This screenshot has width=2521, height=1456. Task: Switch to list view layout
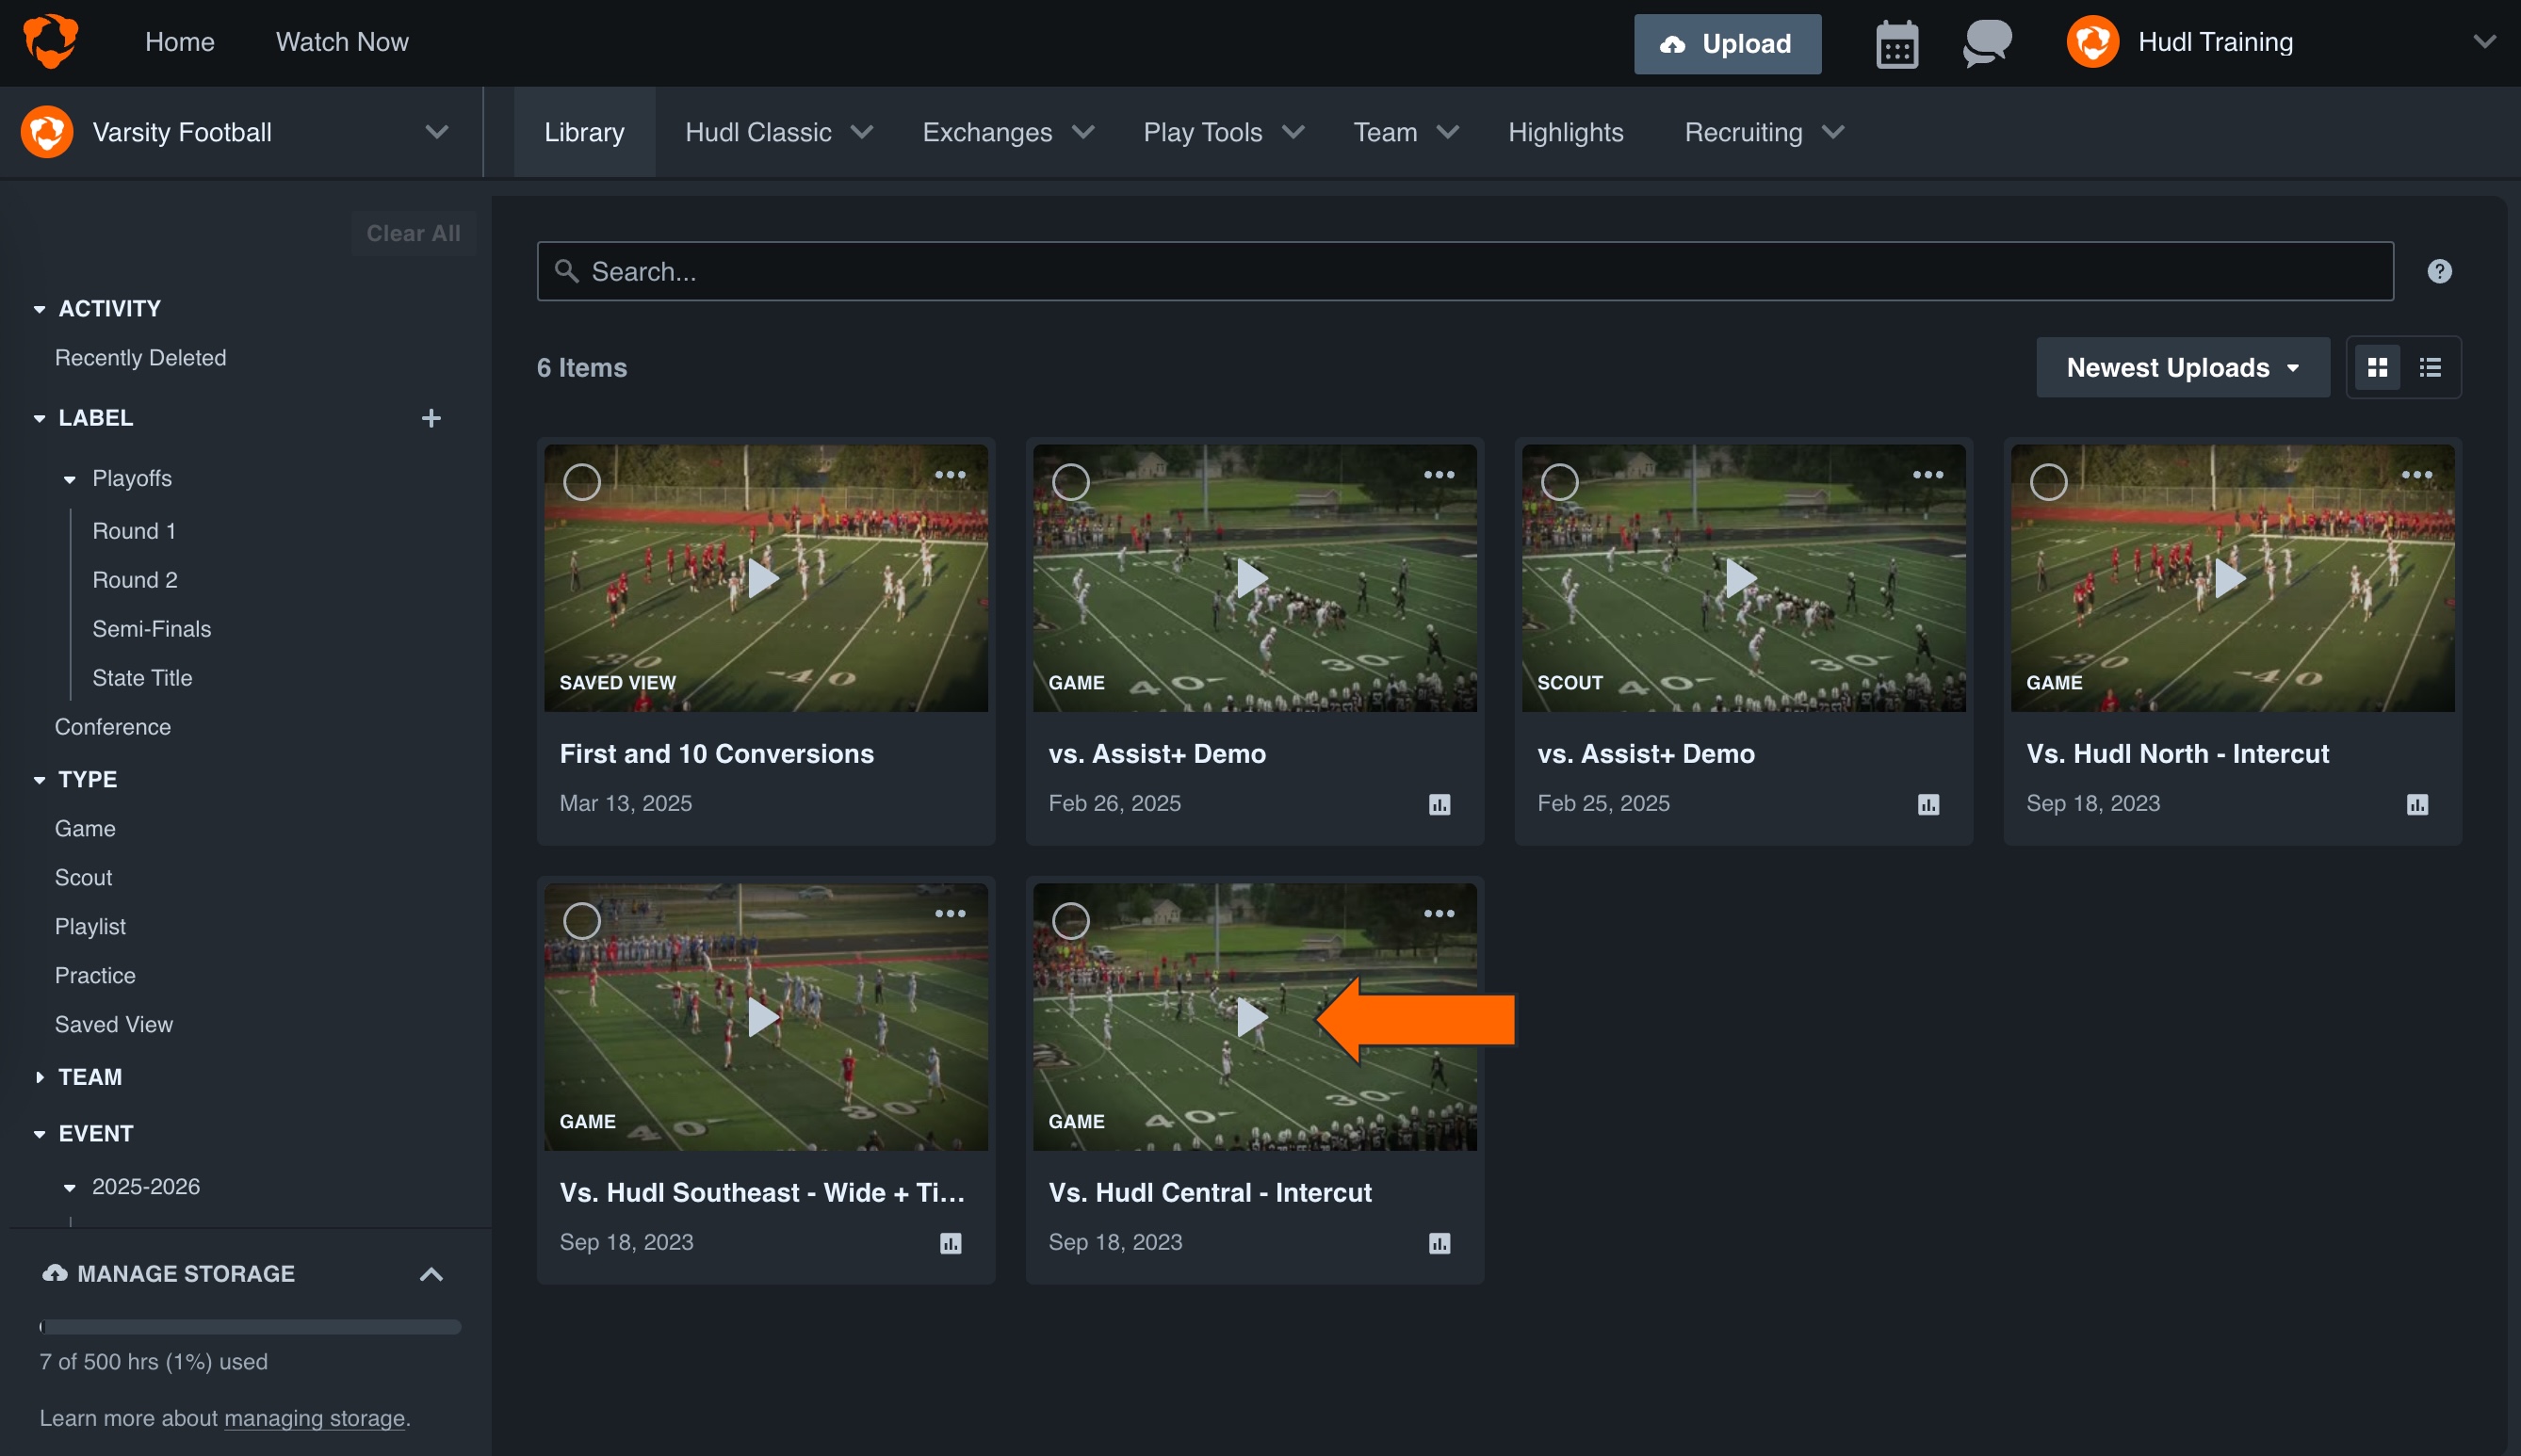[x=2430, y=367]
